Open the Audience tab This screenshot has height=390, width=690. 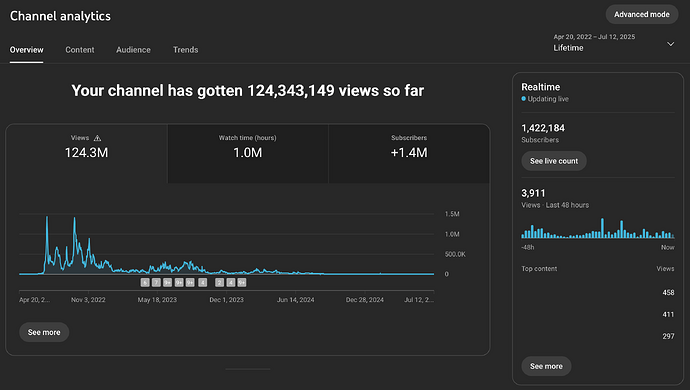click(133, 50)
